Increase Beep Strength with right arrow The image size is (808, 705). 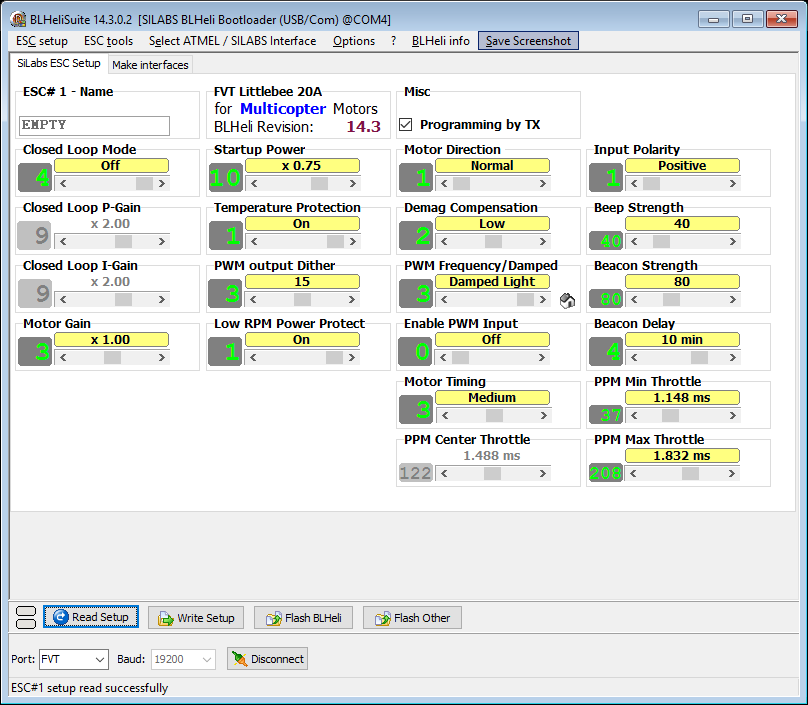pyautogui.click(x=733, y=241)
